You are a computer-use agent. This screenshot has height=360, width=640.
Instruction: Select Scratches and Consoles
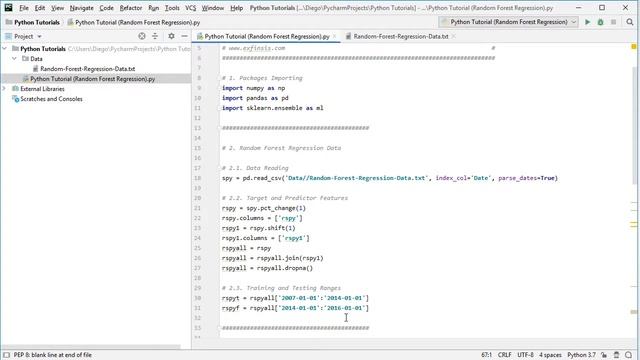(51, 99)
